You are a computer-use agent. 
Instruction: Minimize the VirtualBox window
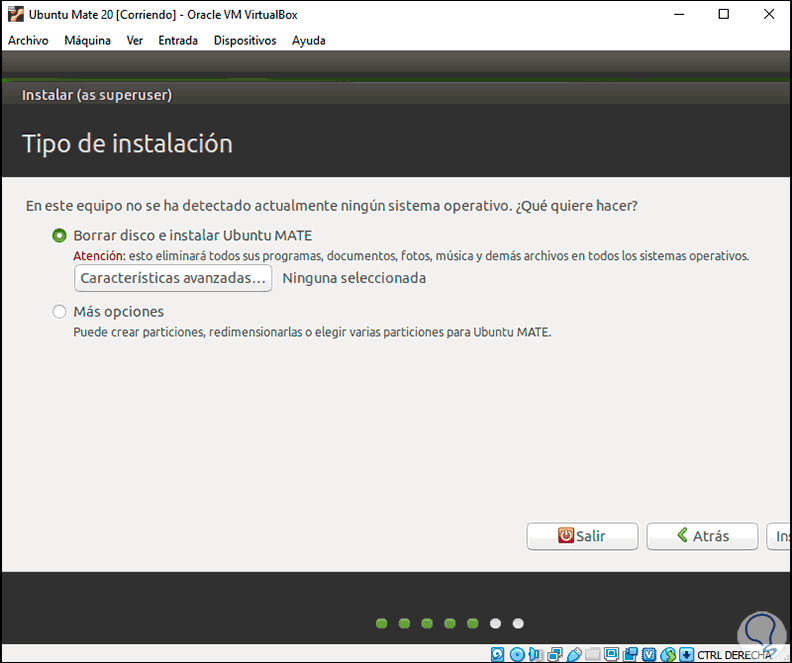tap(679, 14)
